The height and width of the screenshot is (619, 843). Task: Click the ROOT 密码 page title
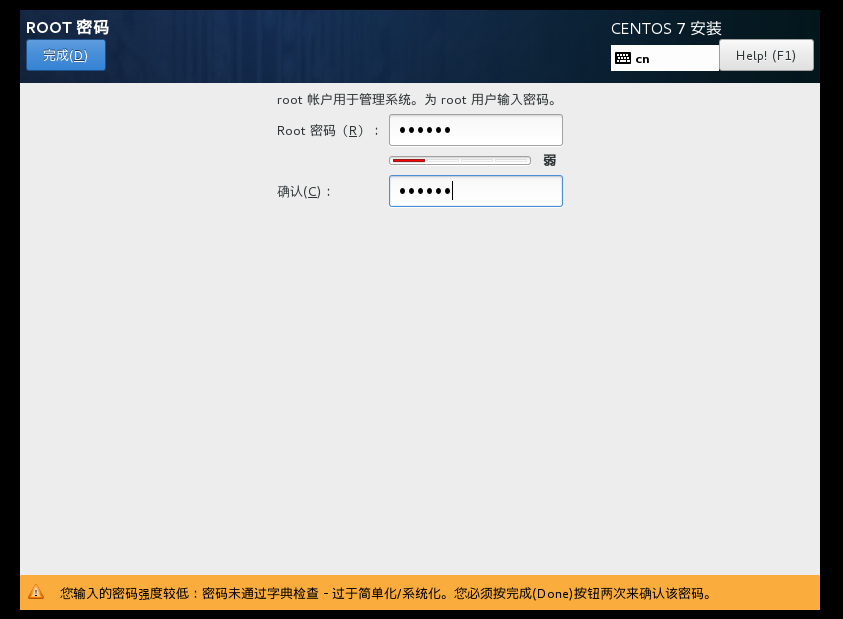tap(67, 27)
